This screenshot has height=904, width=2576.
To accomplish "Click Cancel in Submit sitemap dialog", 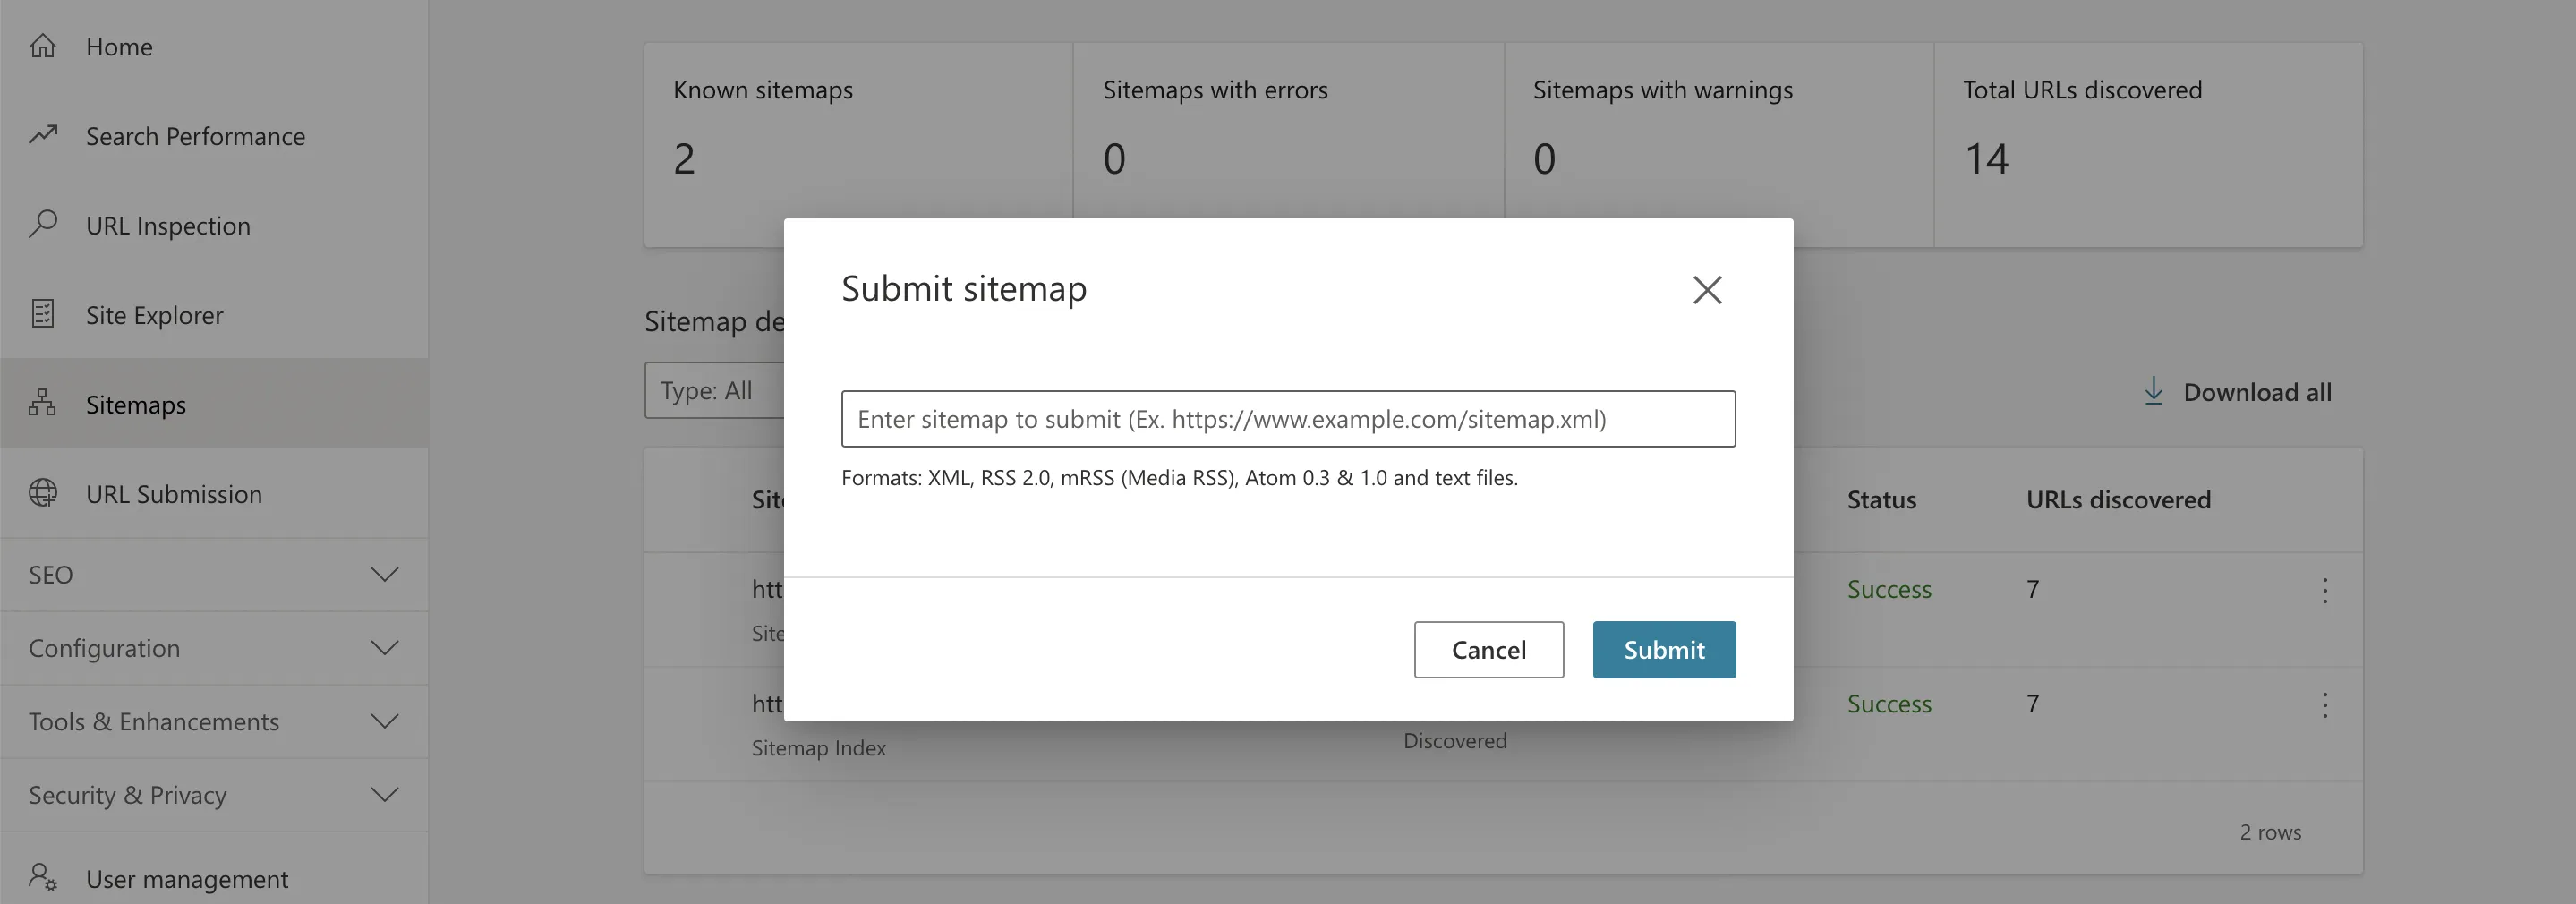I will click(x=1488, y=649).
